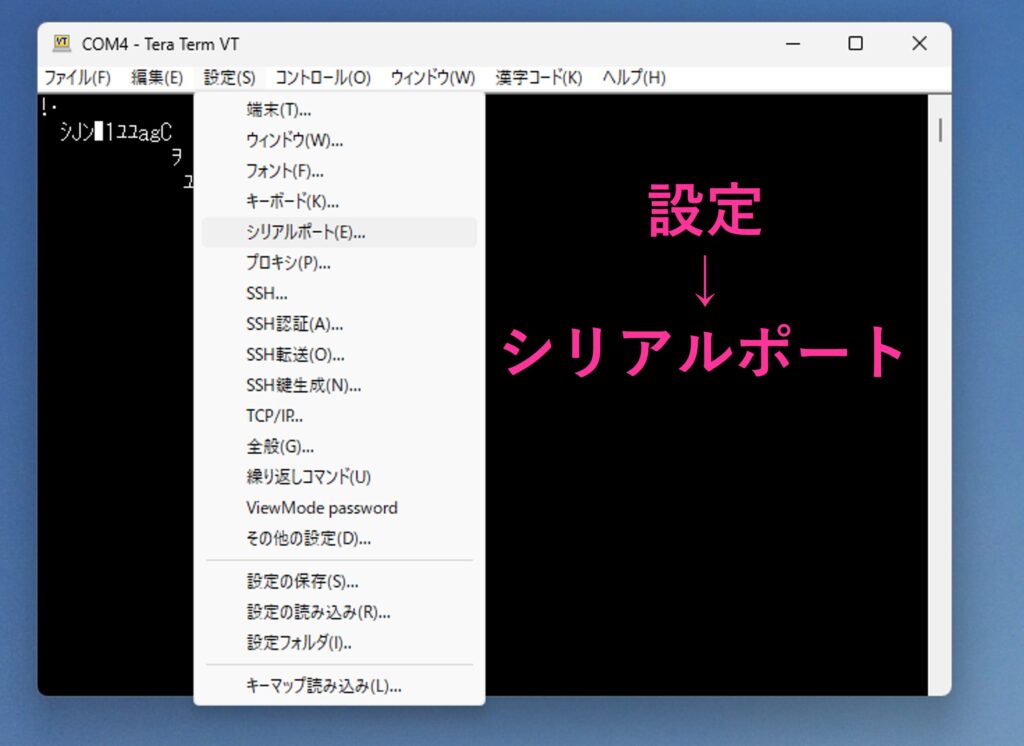
Task: Choose 設定の読み込み(R)... menu entry
Action: 318,612
